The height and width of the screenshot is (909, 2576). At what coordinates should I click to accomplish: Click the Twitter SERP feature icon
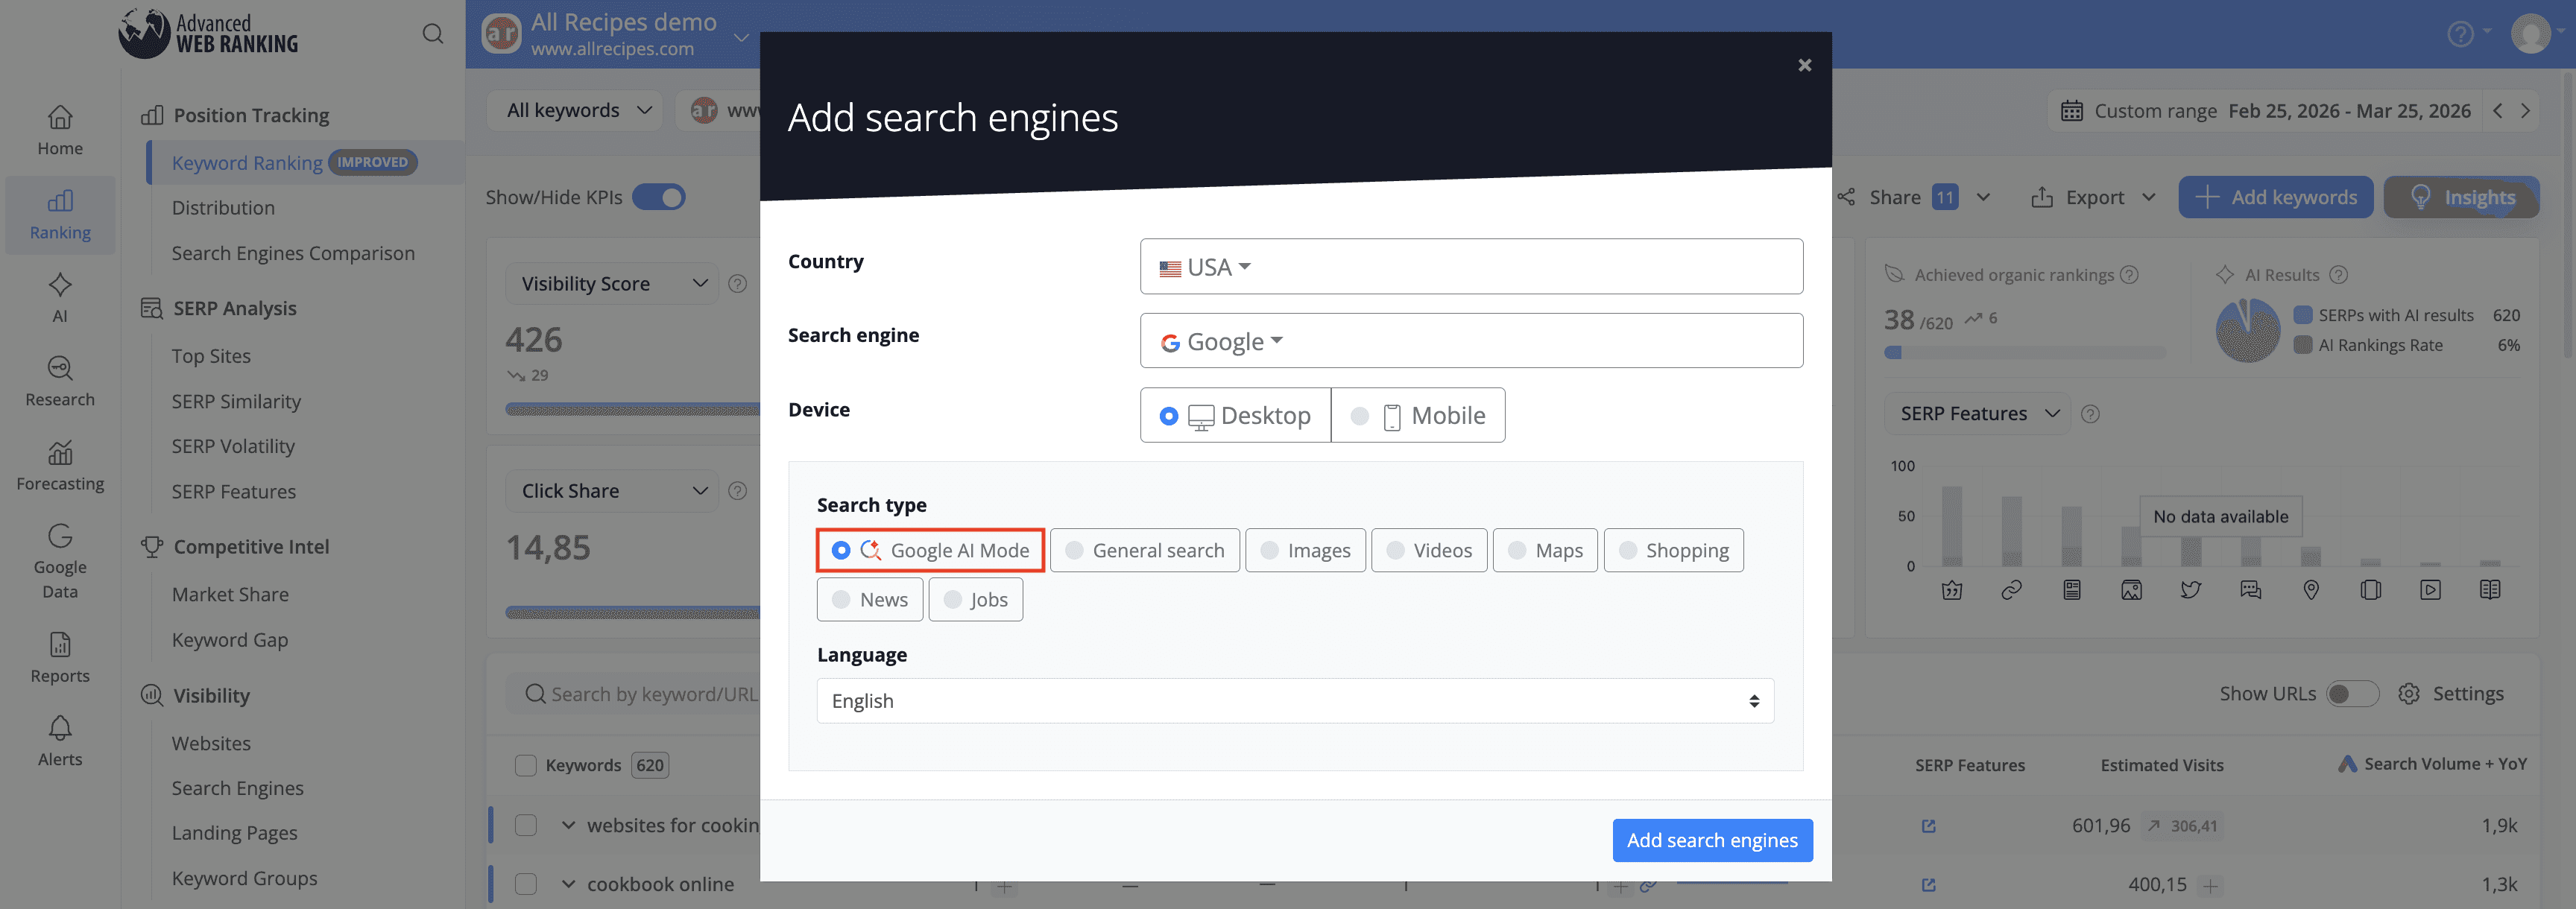2191,589
